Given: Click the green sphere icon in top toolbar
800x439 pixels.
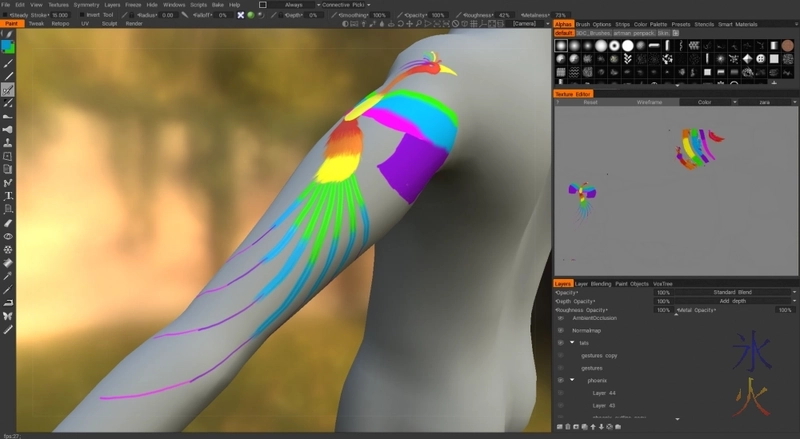Looking at the screenshot, I should (x=250, y=15).
